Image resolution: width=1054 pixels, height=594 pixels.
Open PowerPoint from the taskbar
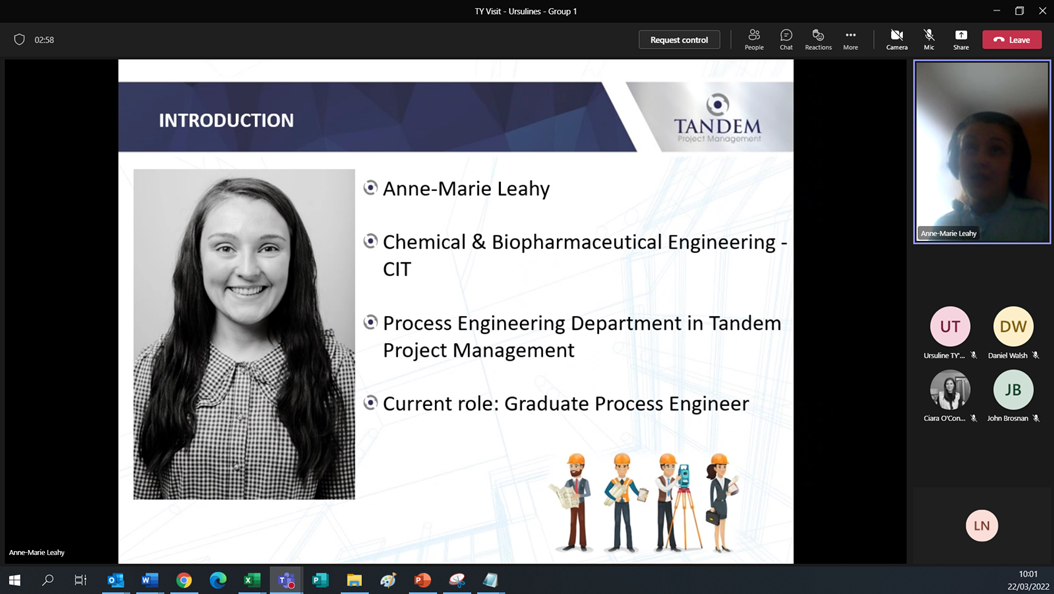pos(423,580)
